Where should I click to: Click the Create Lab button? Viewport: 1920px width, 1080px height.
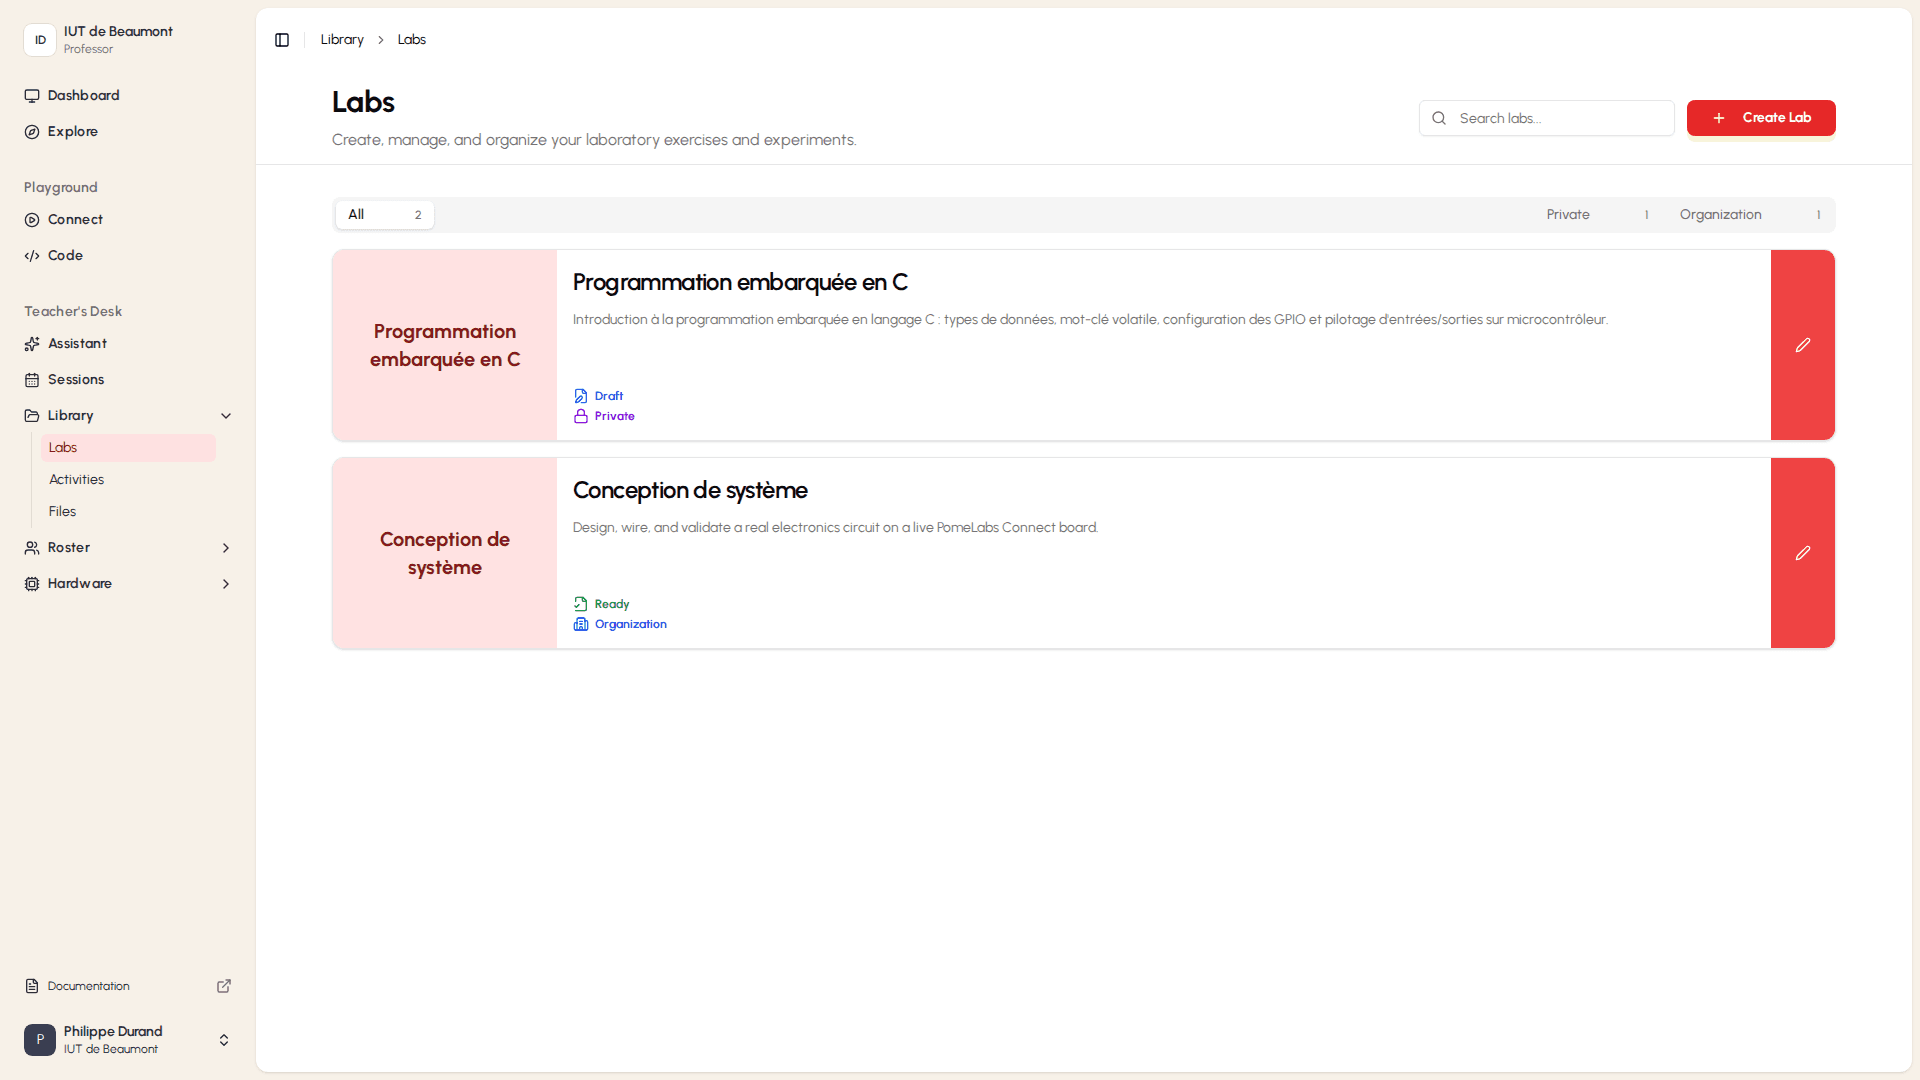[x=1761, y=118]
